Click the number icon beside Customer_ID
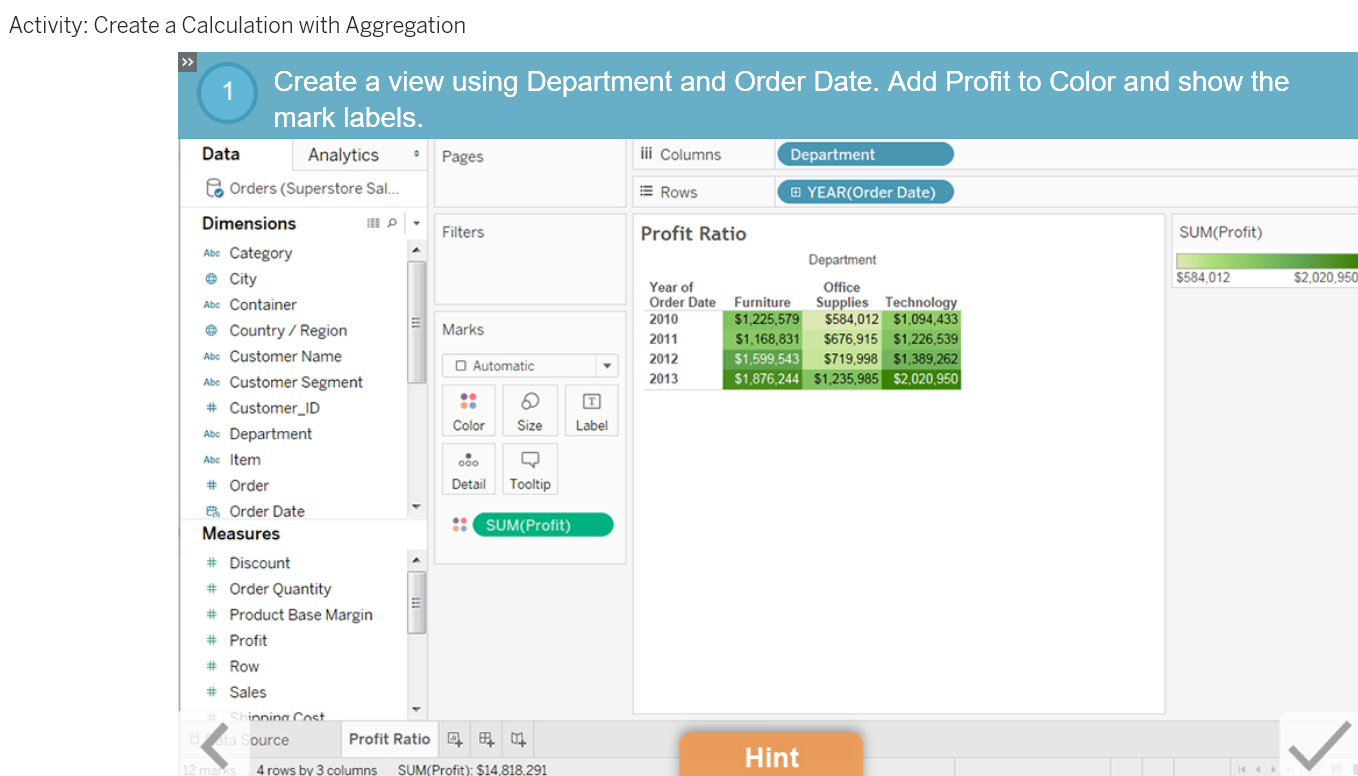The width and height of the screenshot is (1358, 776). (211, 408)
